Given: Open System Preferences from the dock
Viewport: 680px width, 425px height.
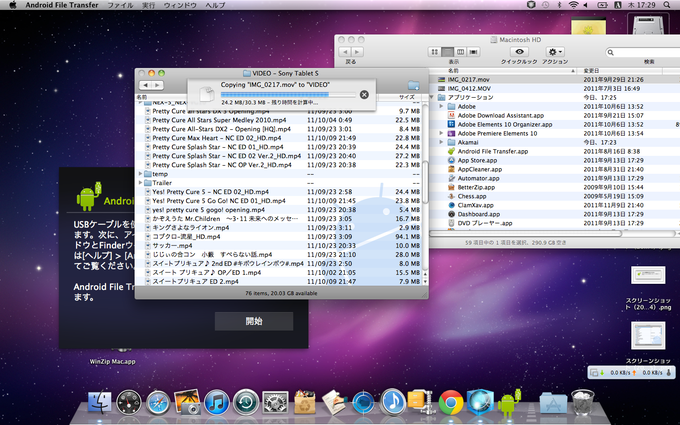Looking at the screenshot, I should [275, 403].
